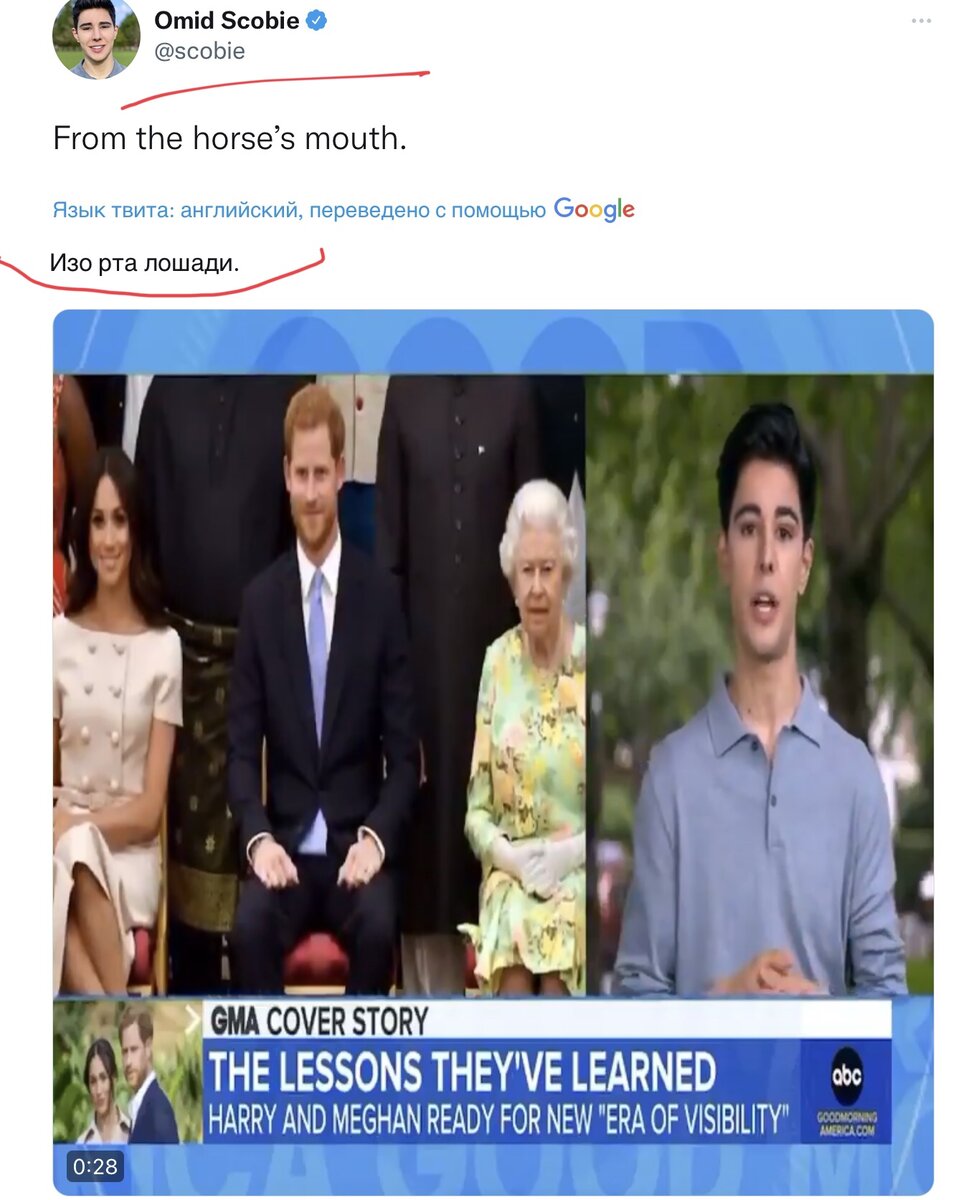Select the translated text 'Изо рта лошади.'
The width and height of the screenshot is (966, 1200).
coord(145,263)
